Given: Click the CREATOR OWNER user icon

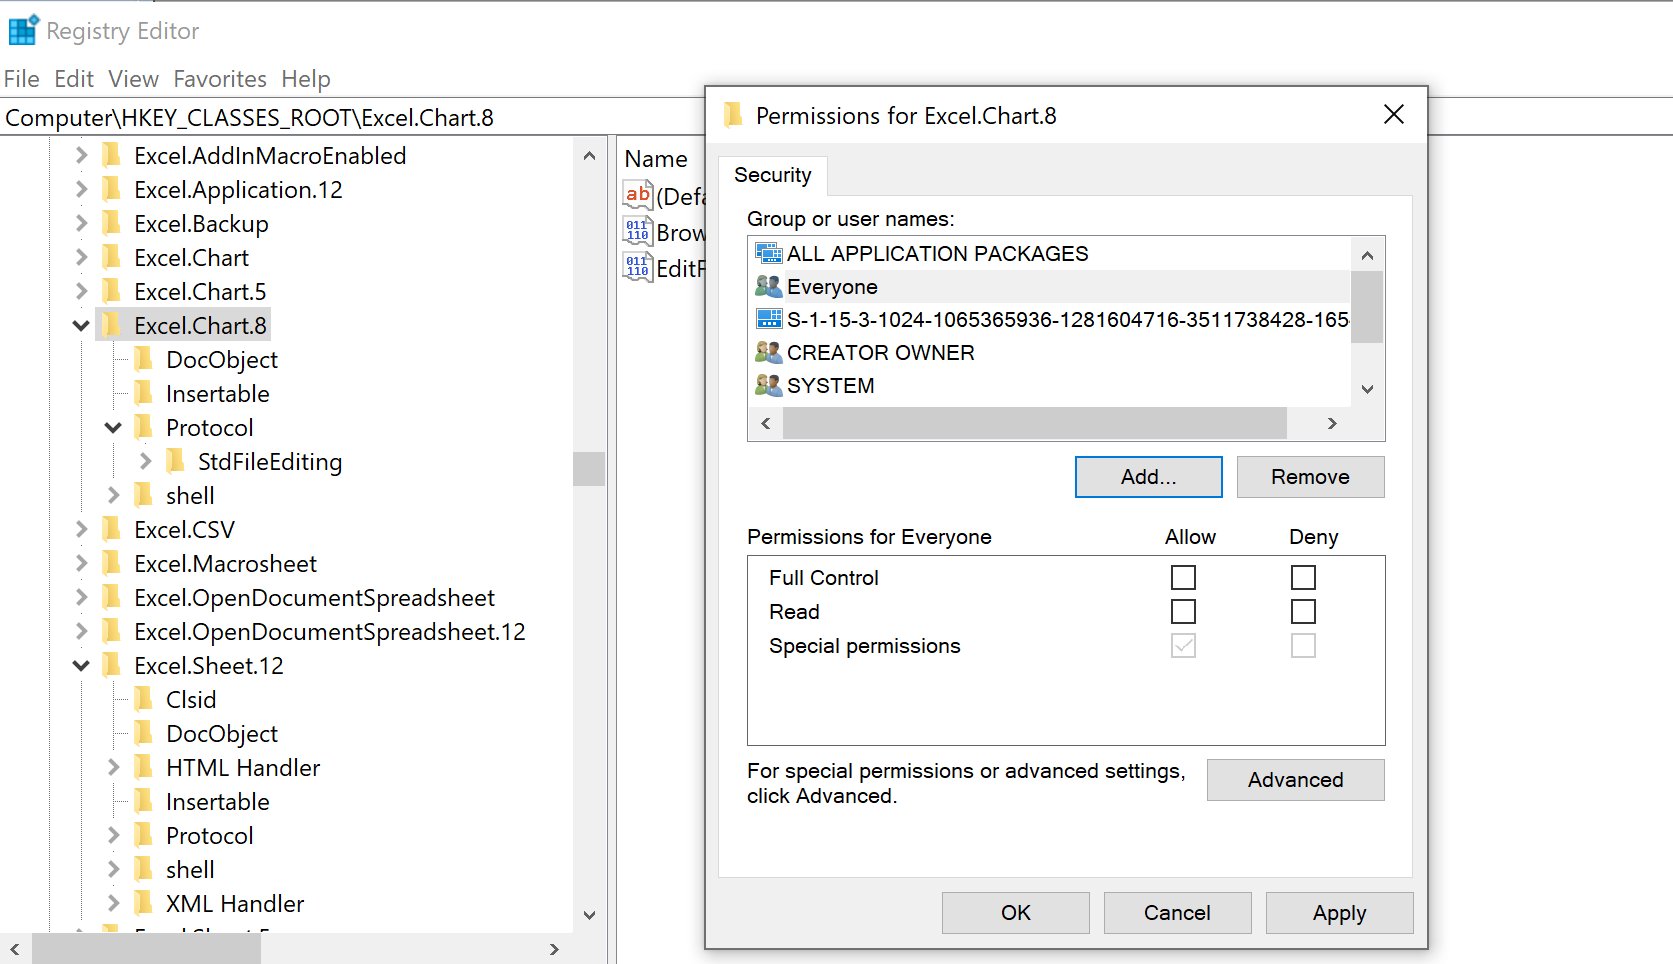Looking at the screenshot, I should click(768, 353).
